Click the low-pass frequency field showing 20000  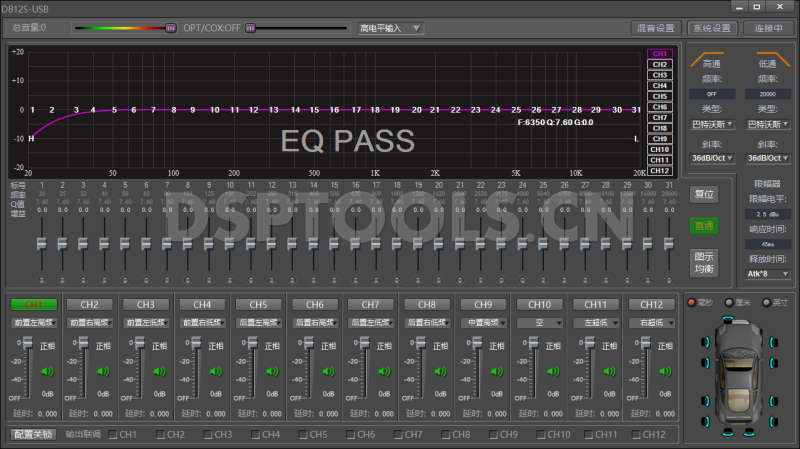click(x=769, y=93)
